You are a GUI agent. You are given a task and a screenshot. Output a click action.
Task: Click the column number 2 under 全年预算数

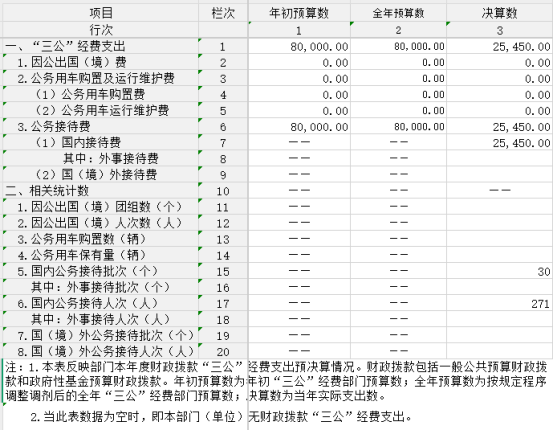pyautogui.click(x=398, y=30)
